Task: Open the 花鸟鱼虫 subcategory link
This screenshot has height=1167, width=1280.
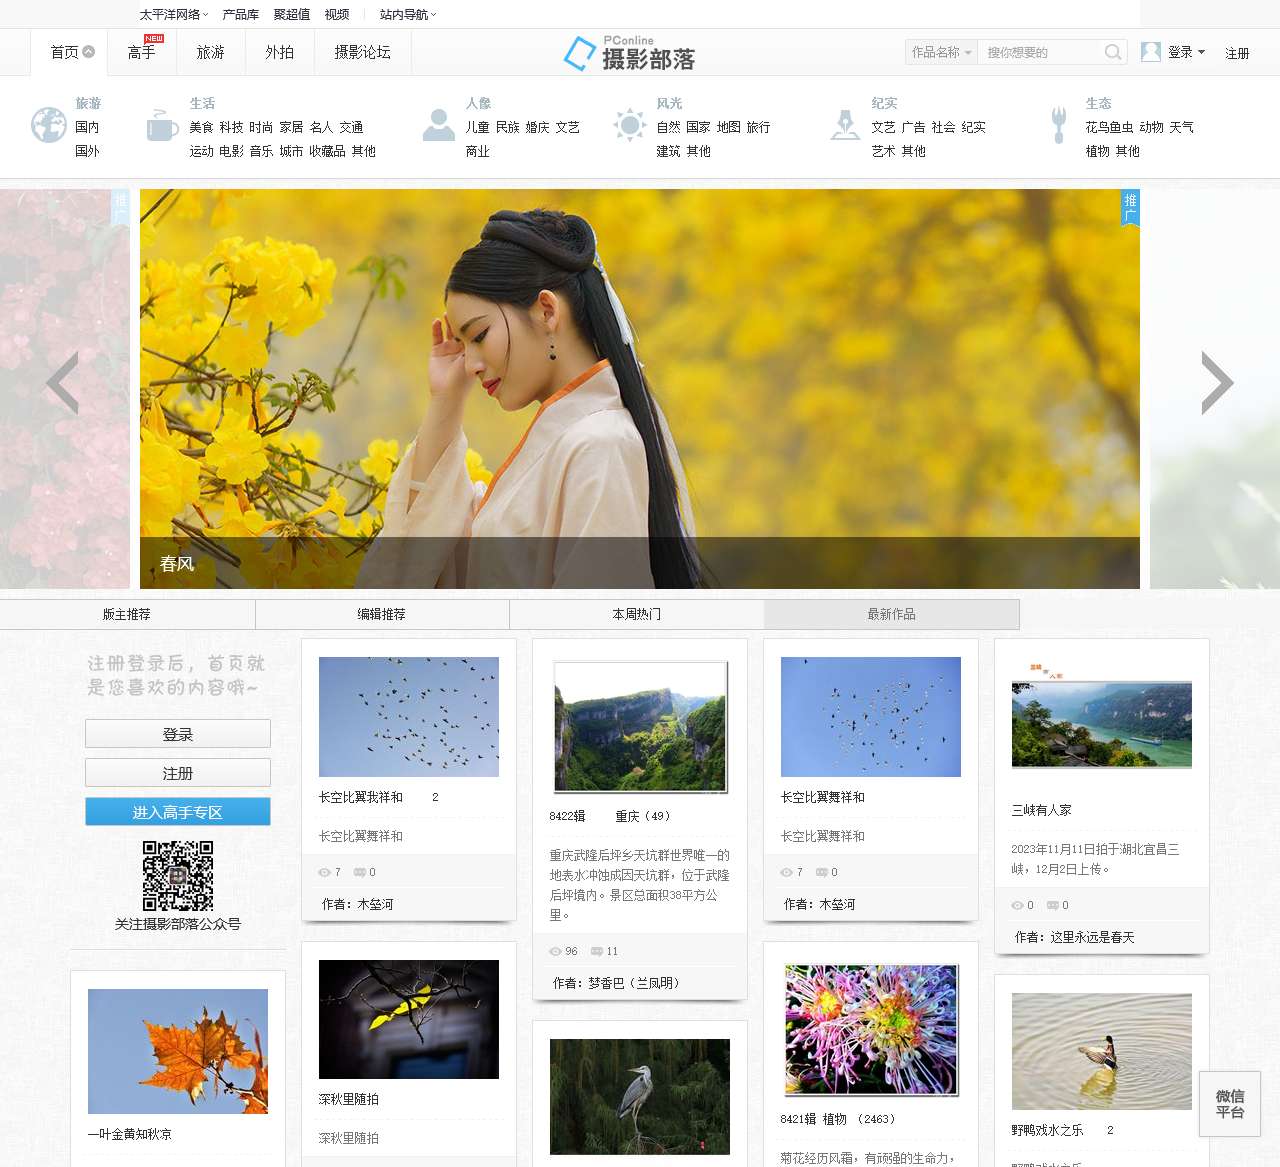Action: point(1110,127)
